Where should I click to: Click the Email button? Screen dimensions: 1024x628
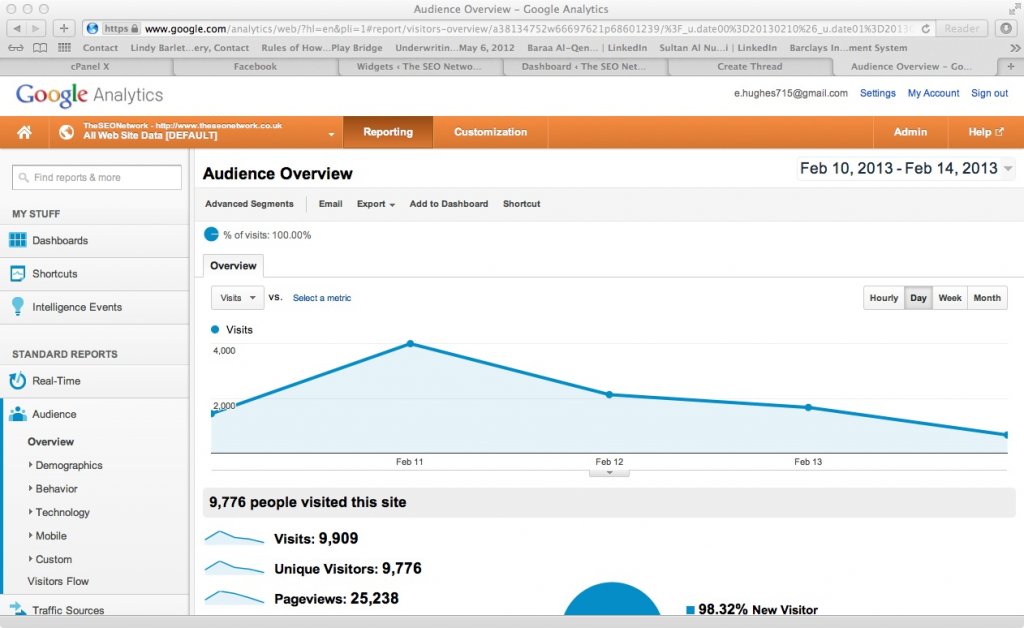pos(330,204)
